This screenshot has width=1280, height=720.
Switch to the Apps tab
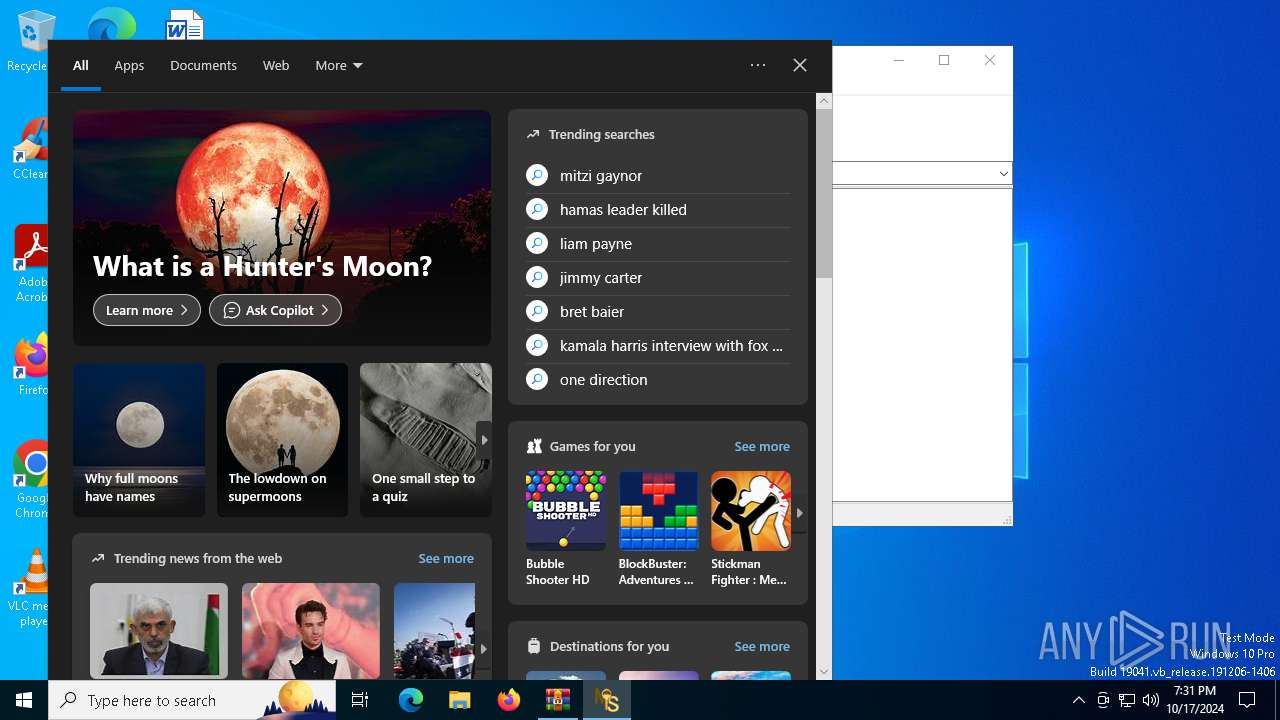[x=129, y=65]
